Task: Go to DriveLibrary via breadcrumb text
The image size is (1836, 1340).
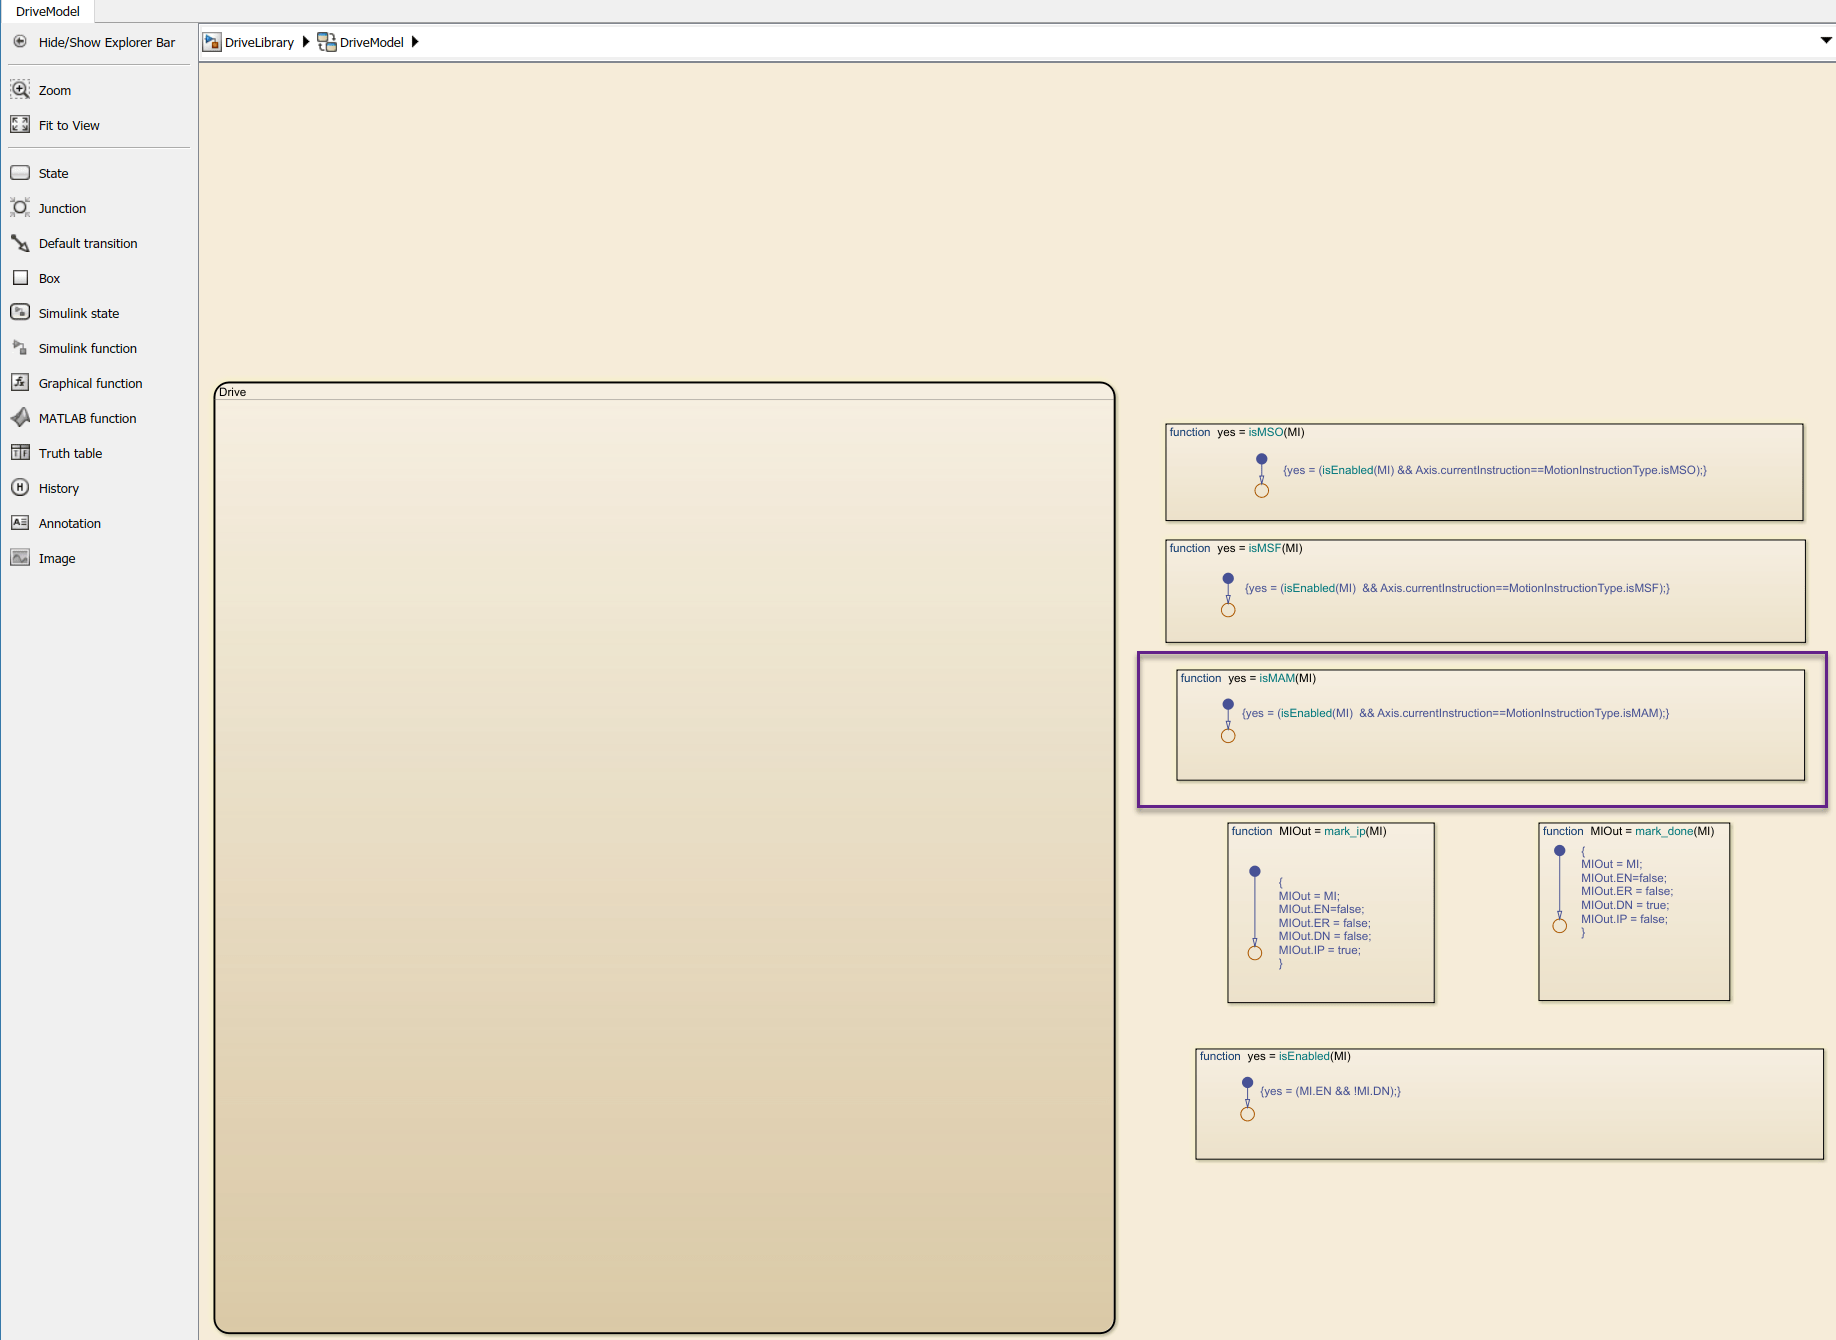Action: [260, 42]
